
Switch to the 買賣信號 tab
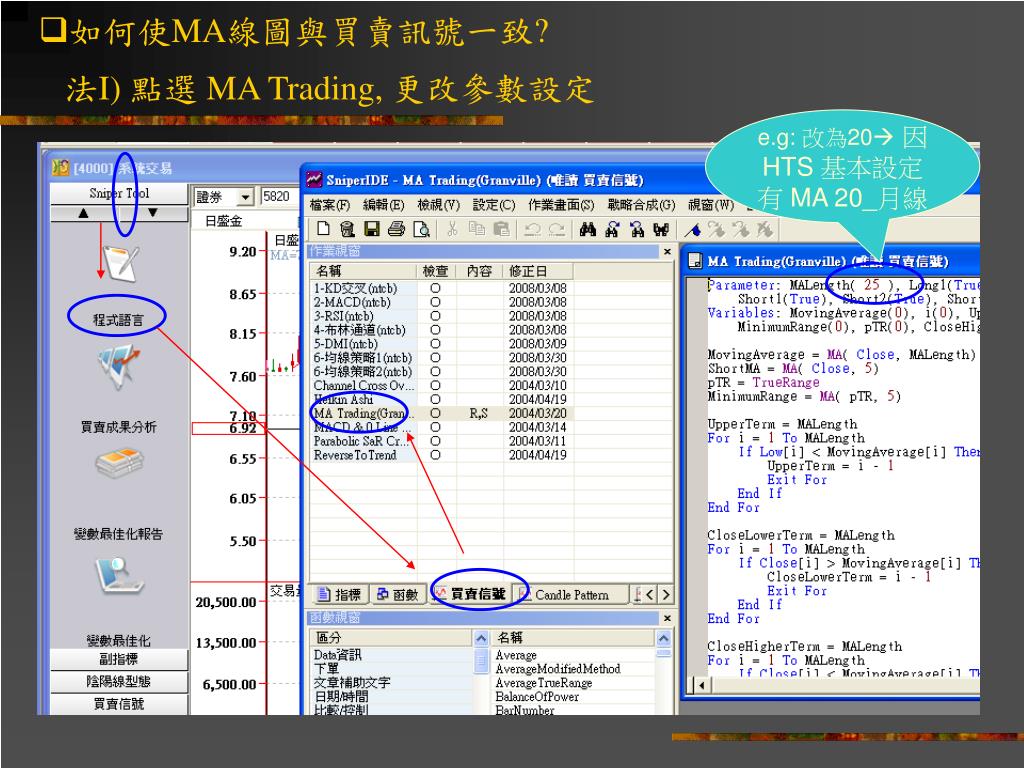(470, 594)
